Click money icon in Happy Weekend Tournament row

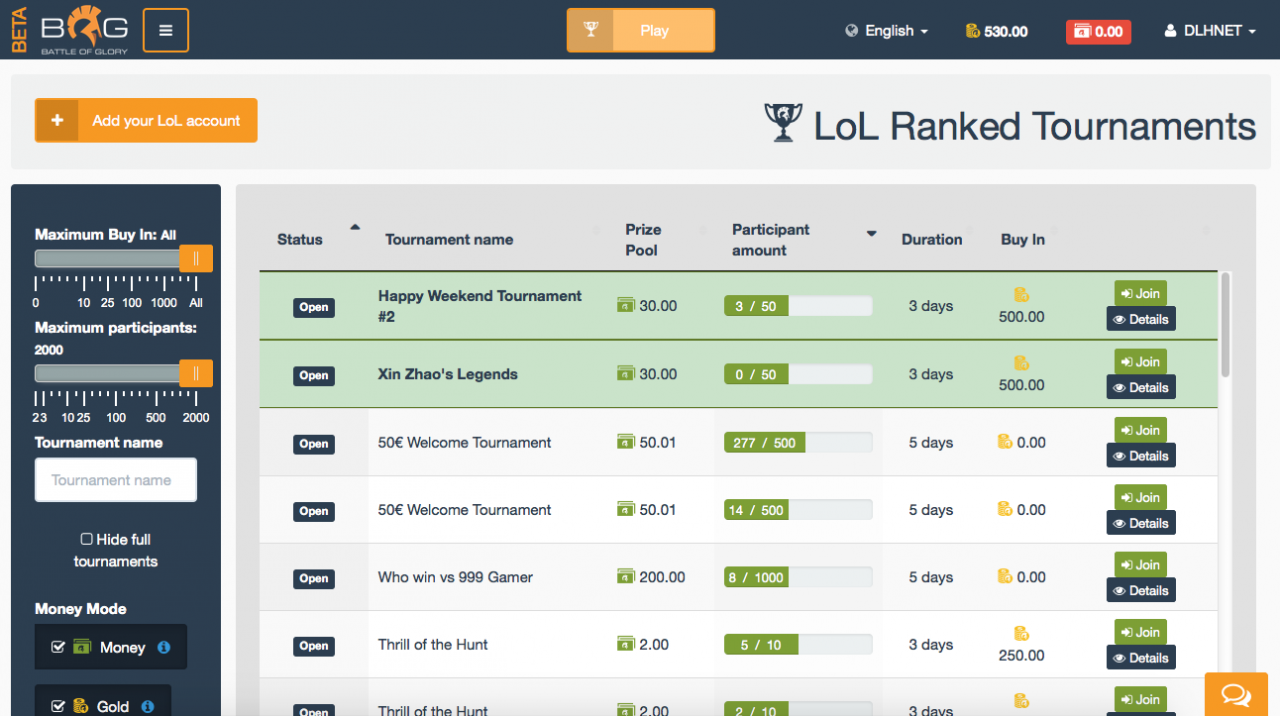(626, 305)
